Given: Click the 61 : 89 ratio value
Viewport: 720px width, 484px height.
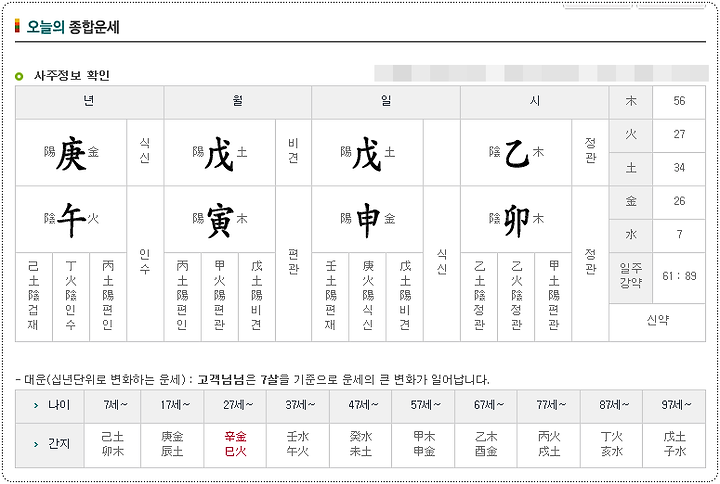Looking at the screenshot, I should 679,276.
